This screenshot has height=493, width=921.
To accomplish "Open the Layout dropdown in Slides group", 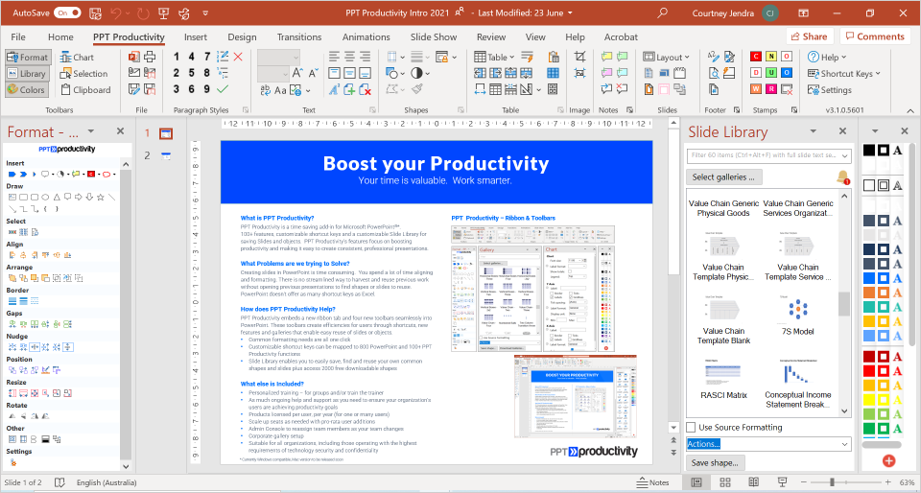I will click(x=667, y=57).
